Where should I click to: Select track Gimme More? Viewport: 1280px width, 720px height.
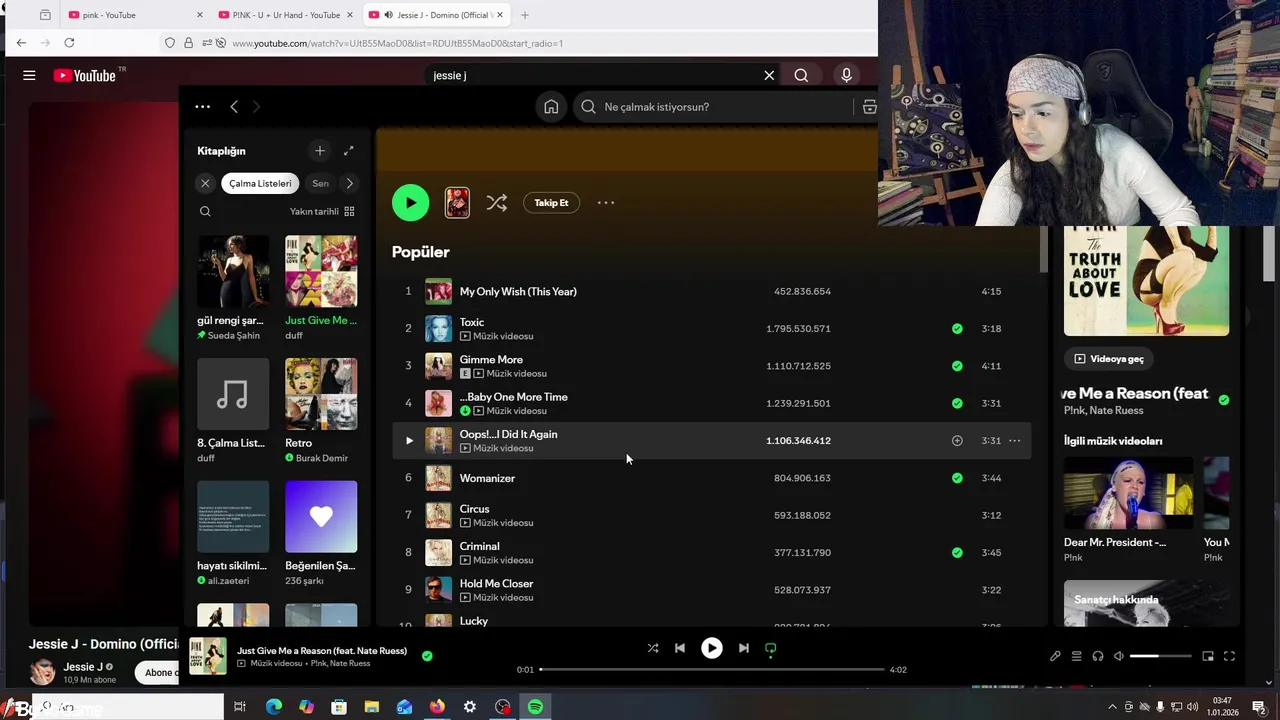point(491,359)
